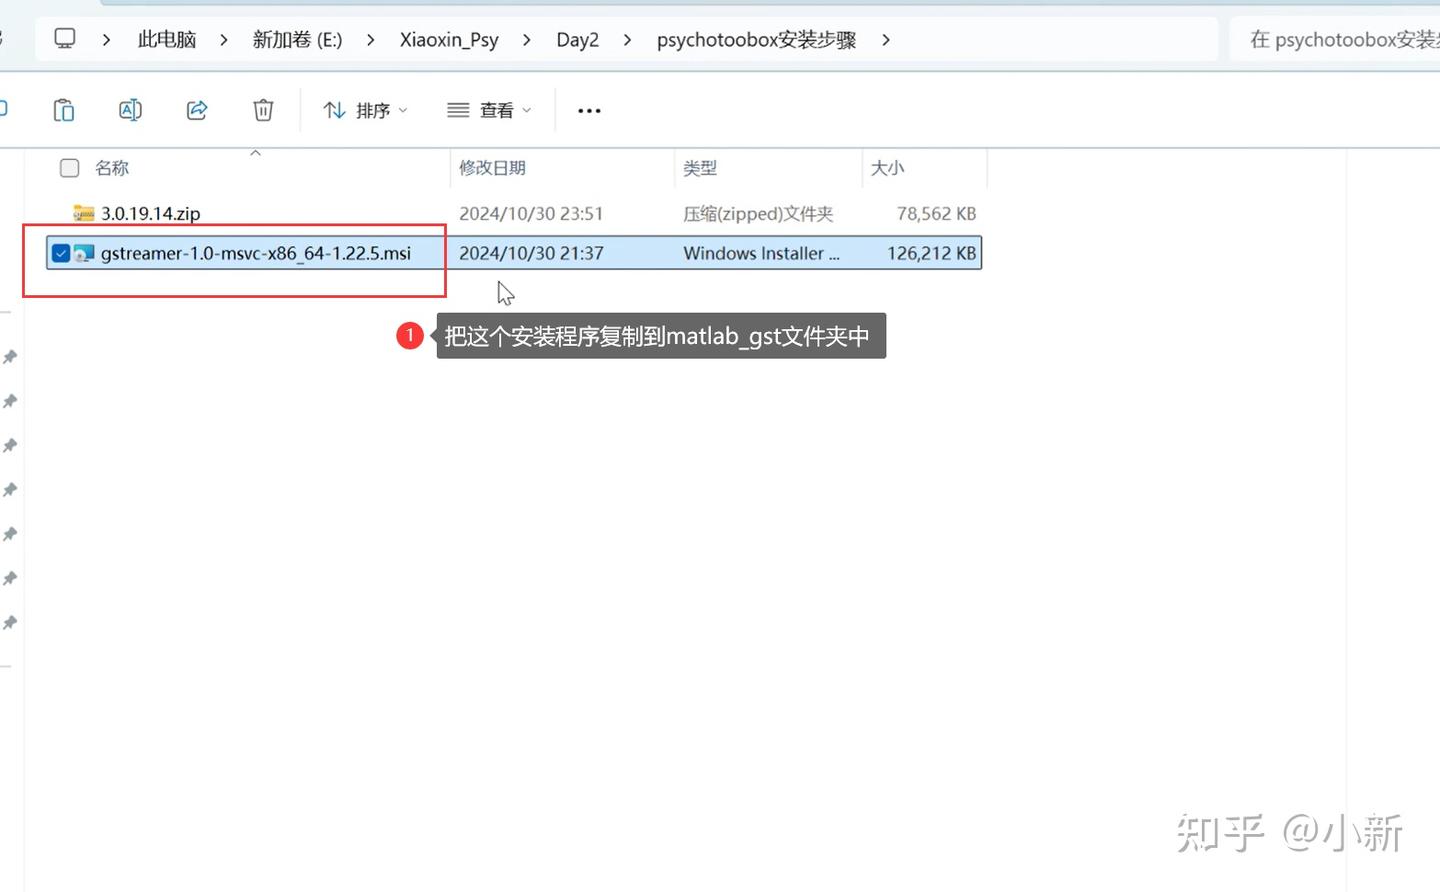Navigate to Xiaoxin_Psy in the breadcrumb path
The image size is (1440, 892).
pos(448,39)
